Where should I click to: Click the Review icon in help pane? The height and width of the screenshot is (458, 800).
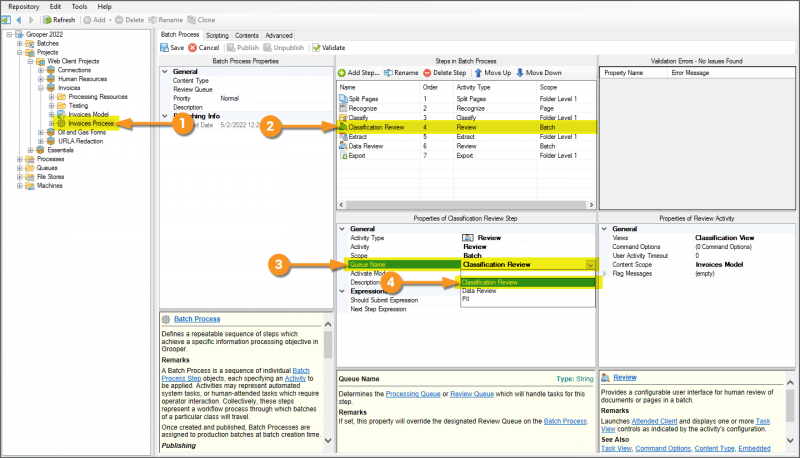click(x=606, y=377)
